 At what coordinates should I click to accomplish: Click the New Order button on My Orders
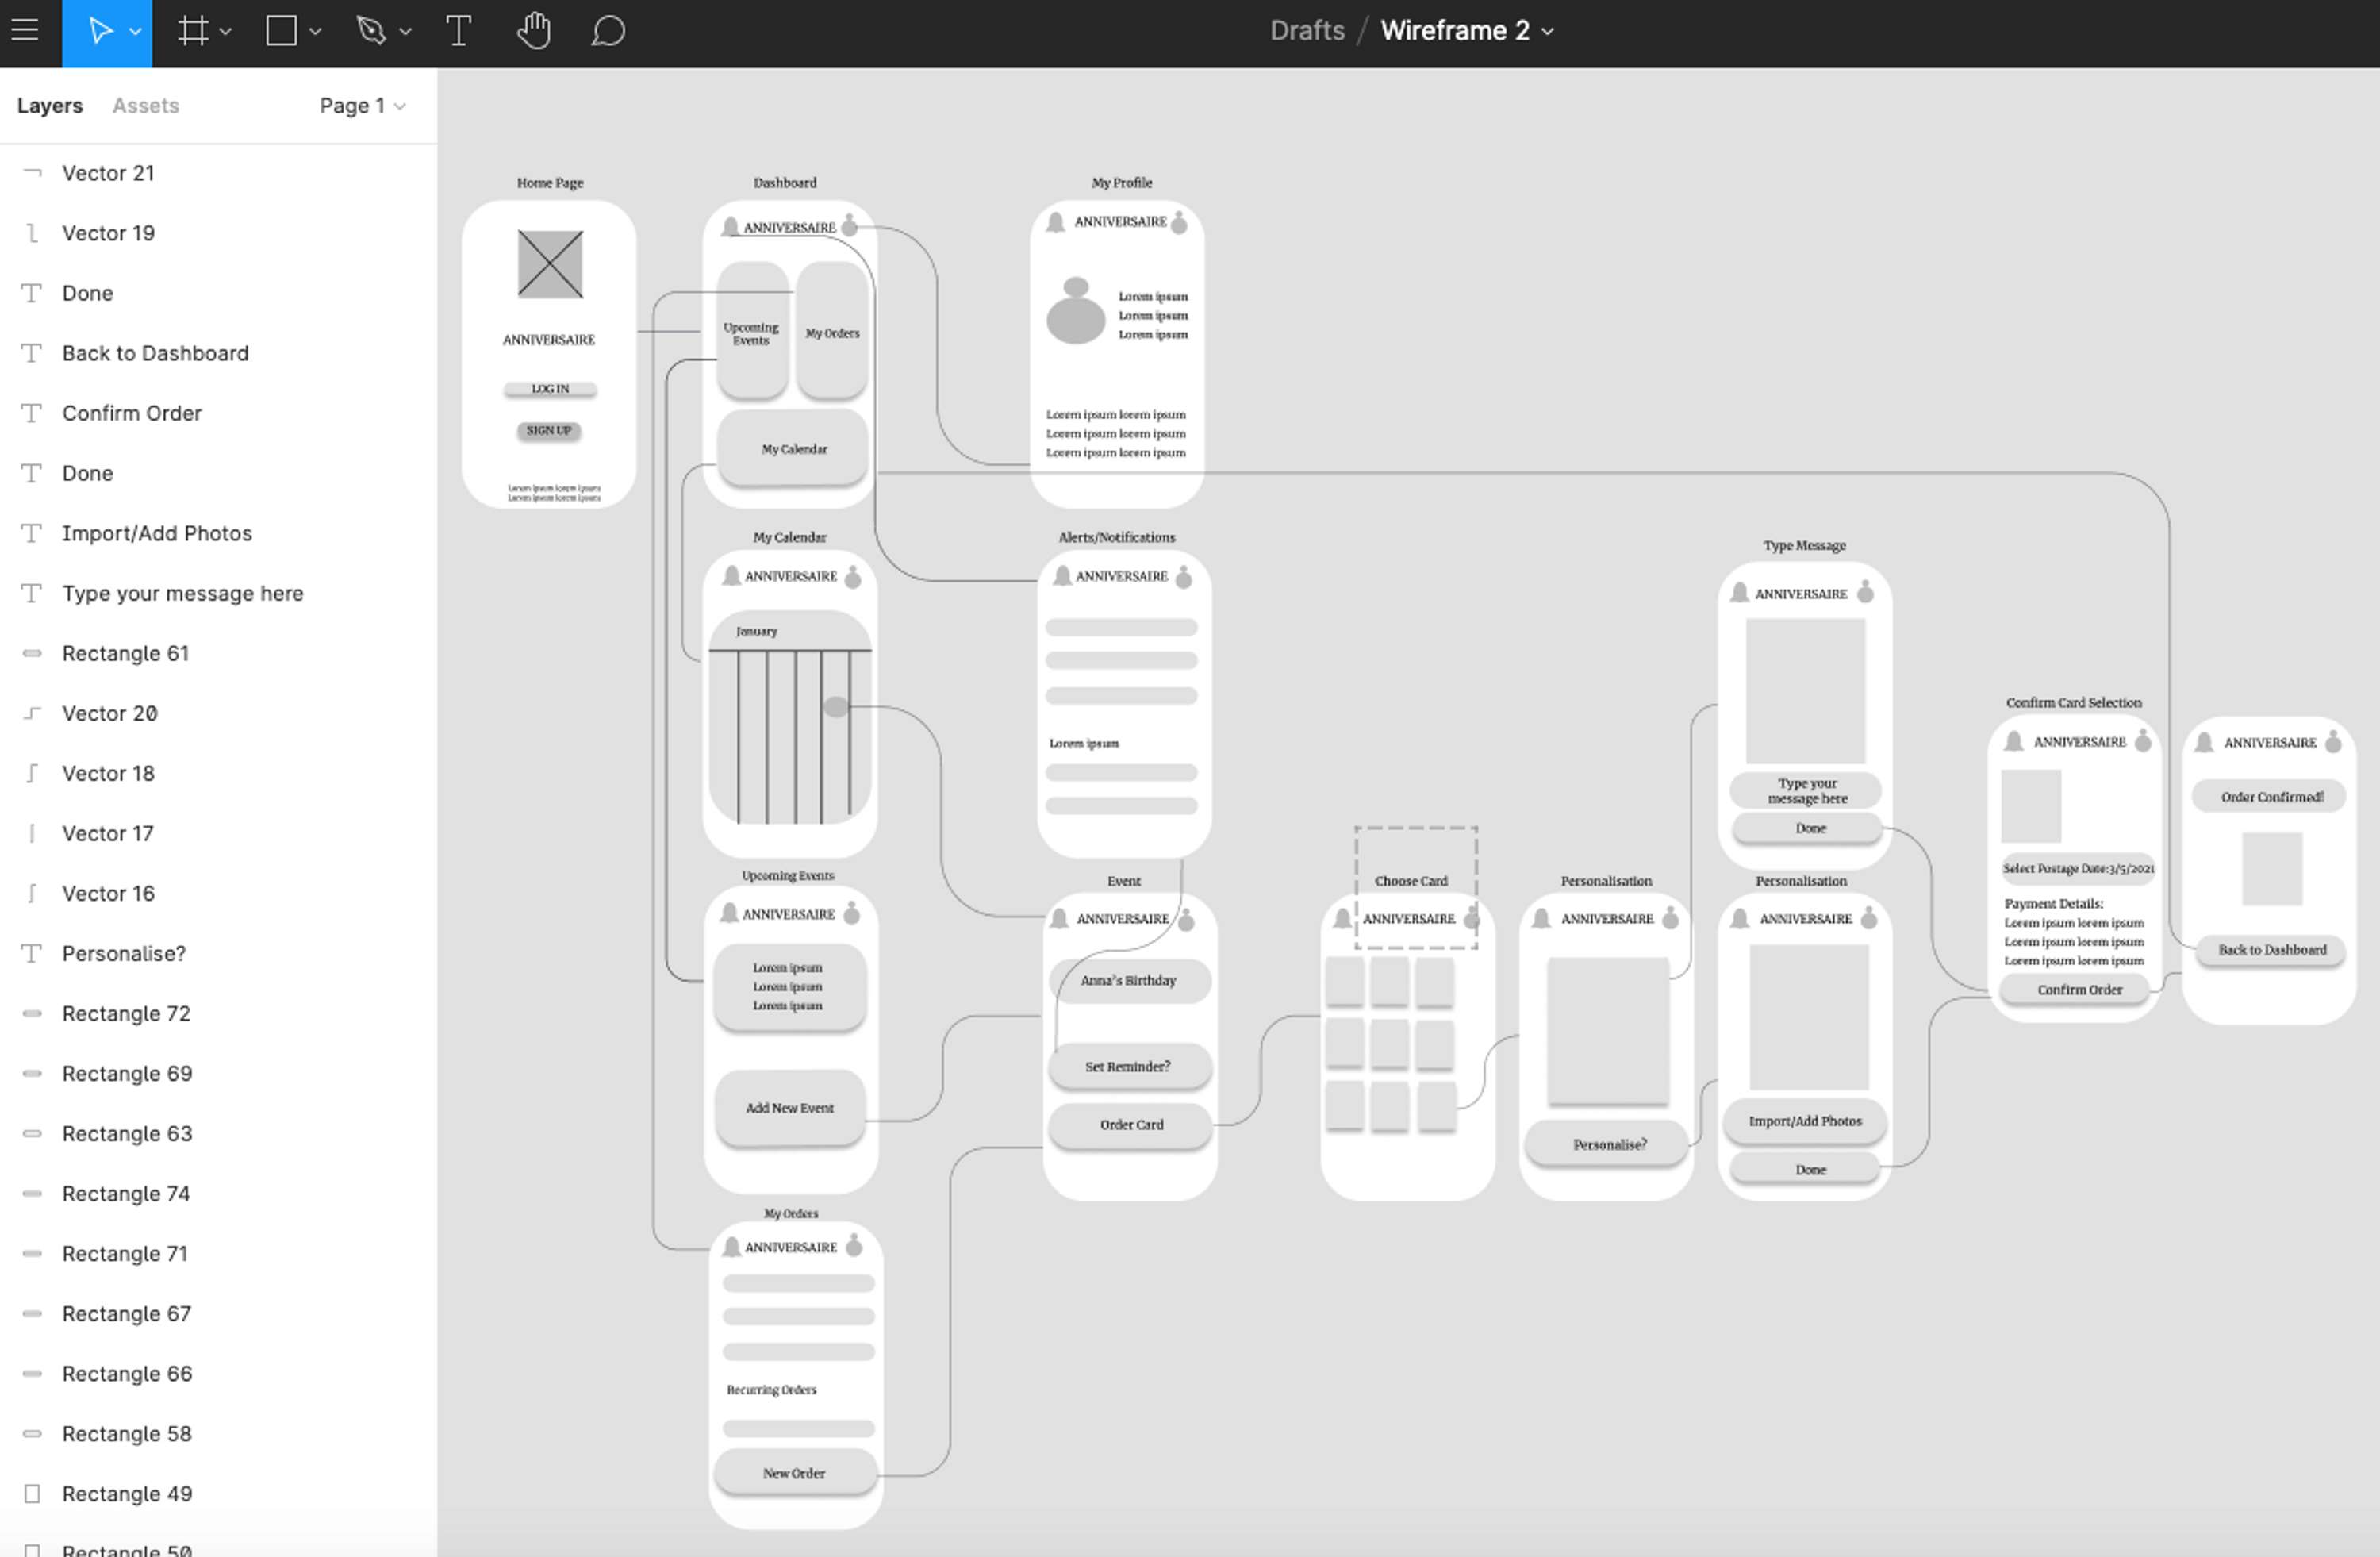pos(795,1473)
